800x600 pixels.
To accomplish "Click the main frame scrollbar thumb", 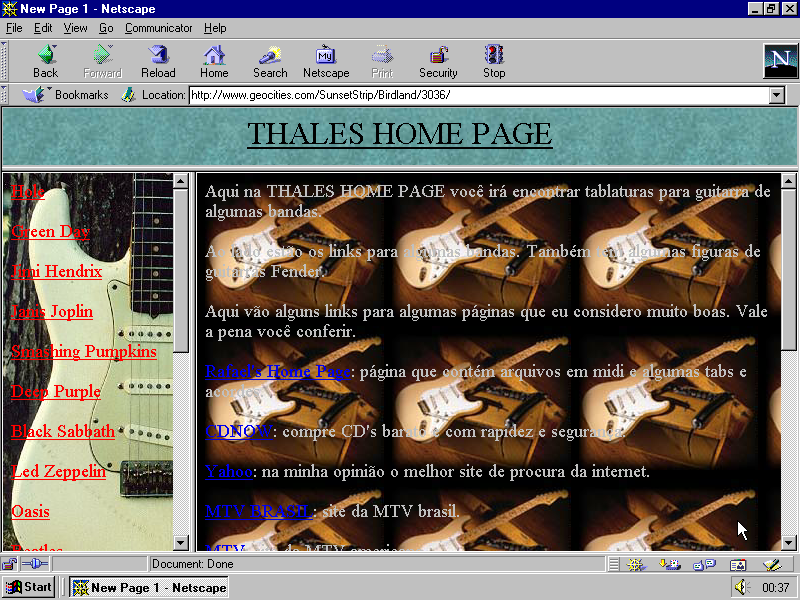I will coord(788,270).
